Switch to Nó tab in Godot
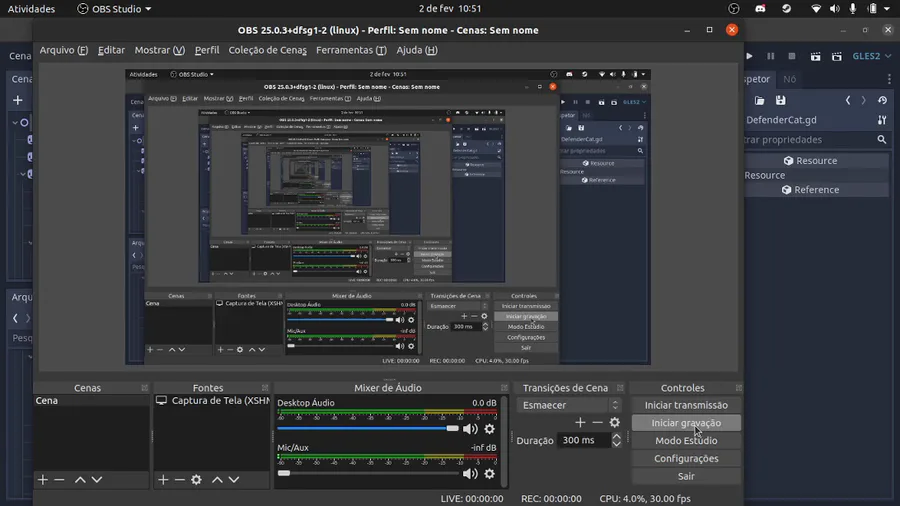900x506 pixels. (x=790, y=79)
